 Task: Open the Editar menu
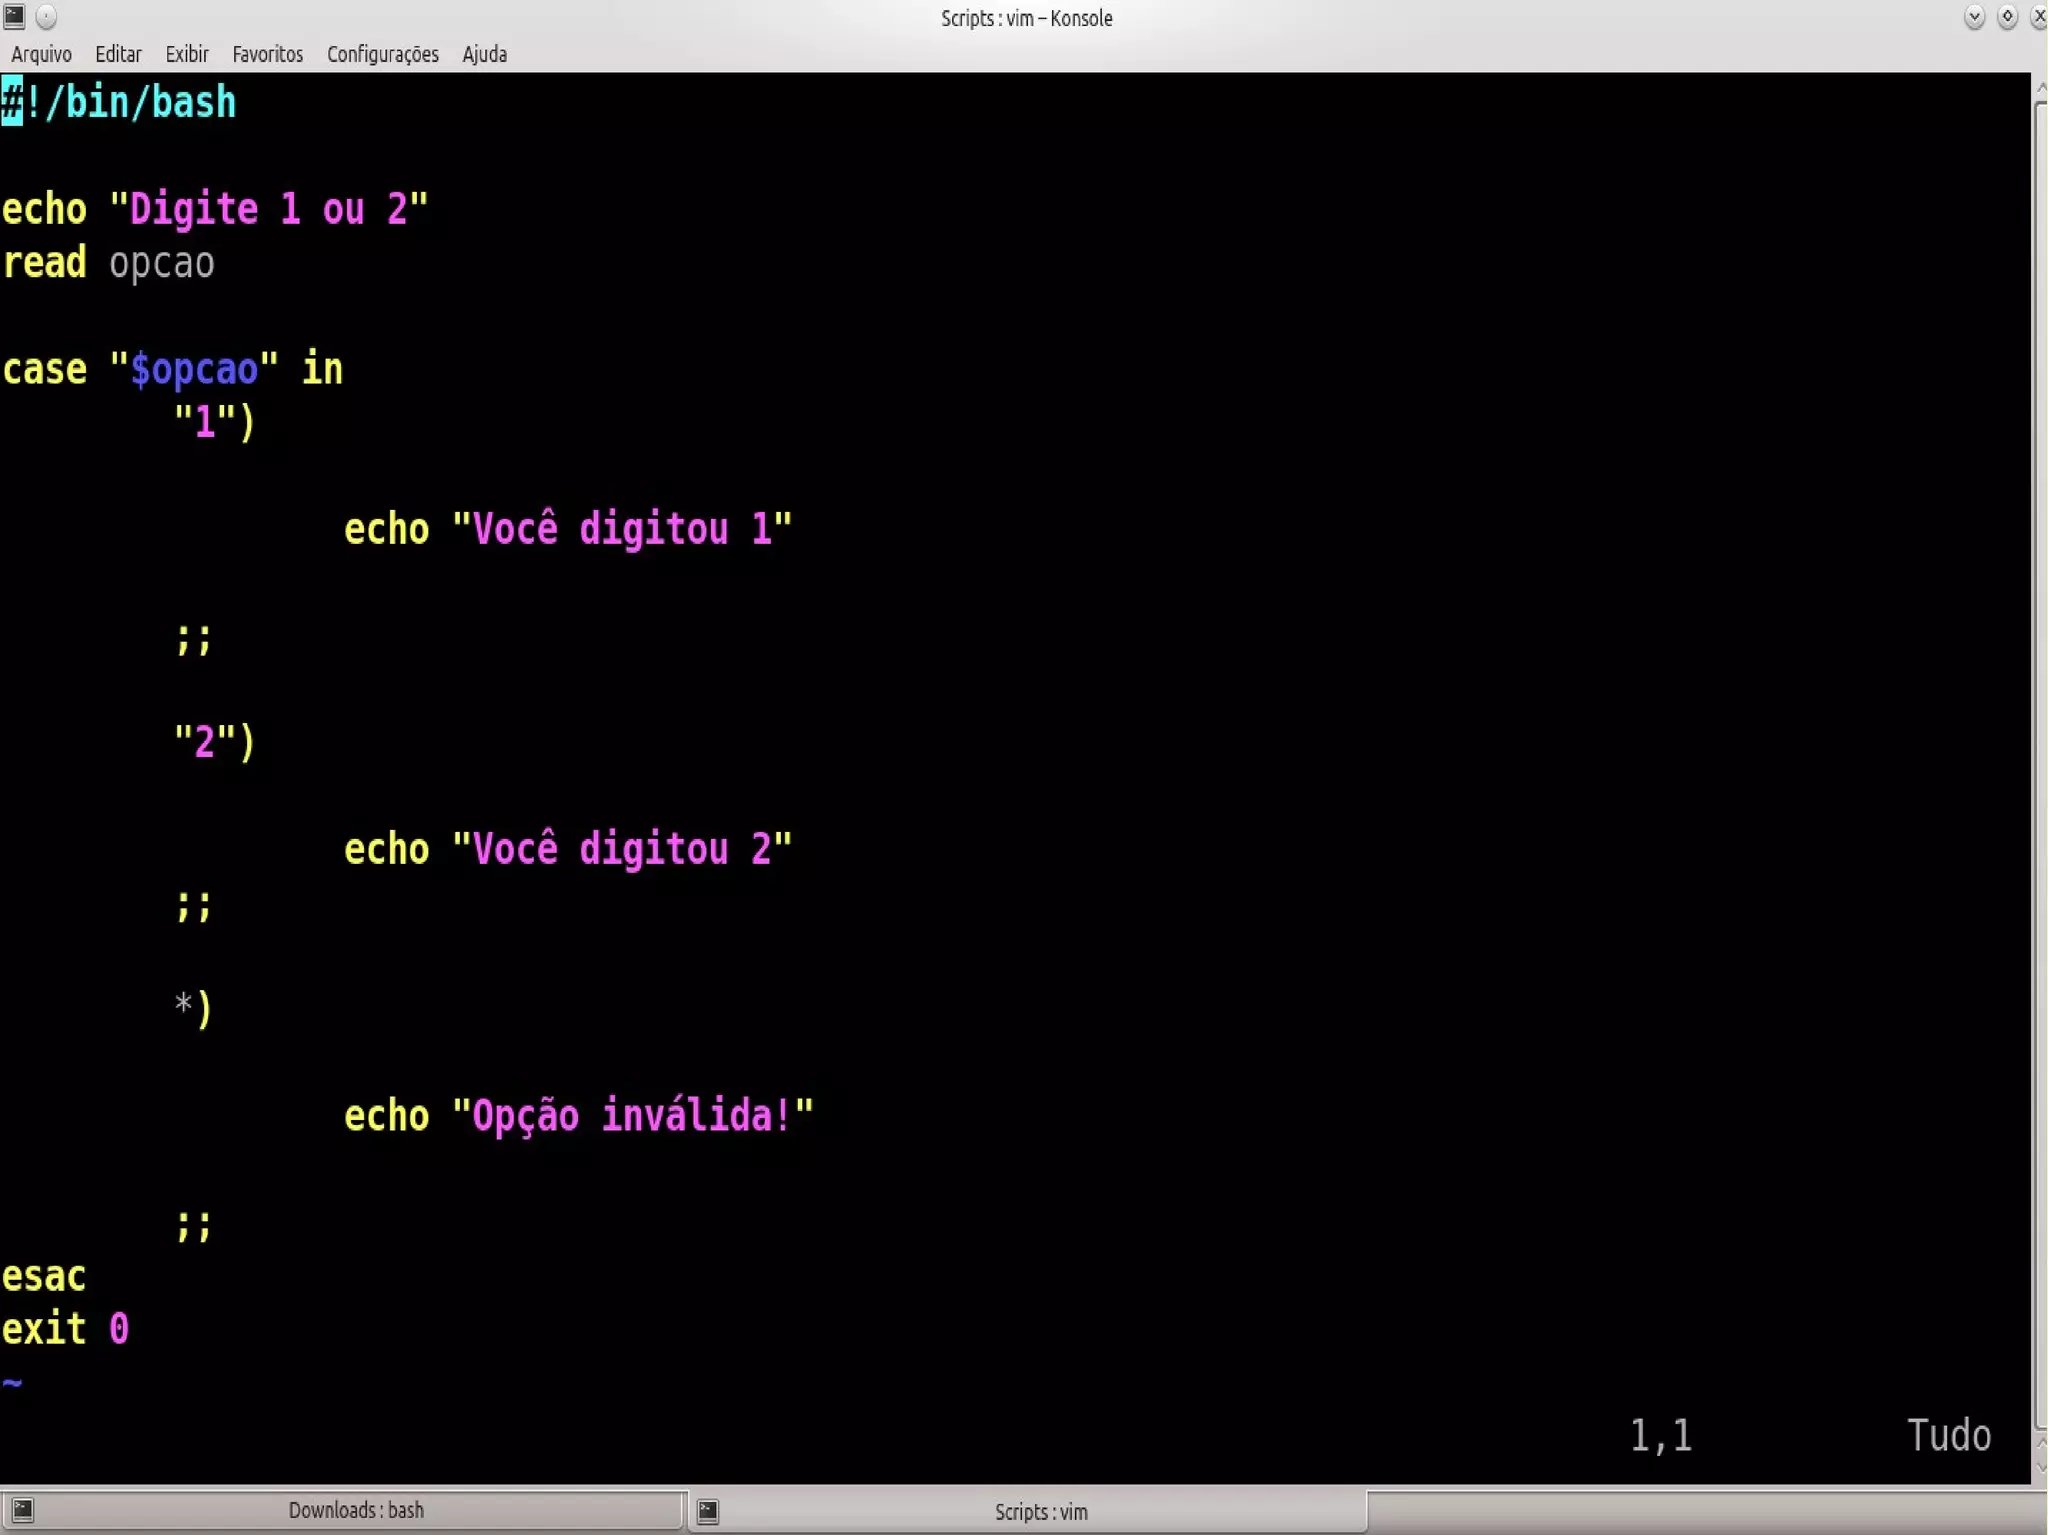tap(118, 54)
